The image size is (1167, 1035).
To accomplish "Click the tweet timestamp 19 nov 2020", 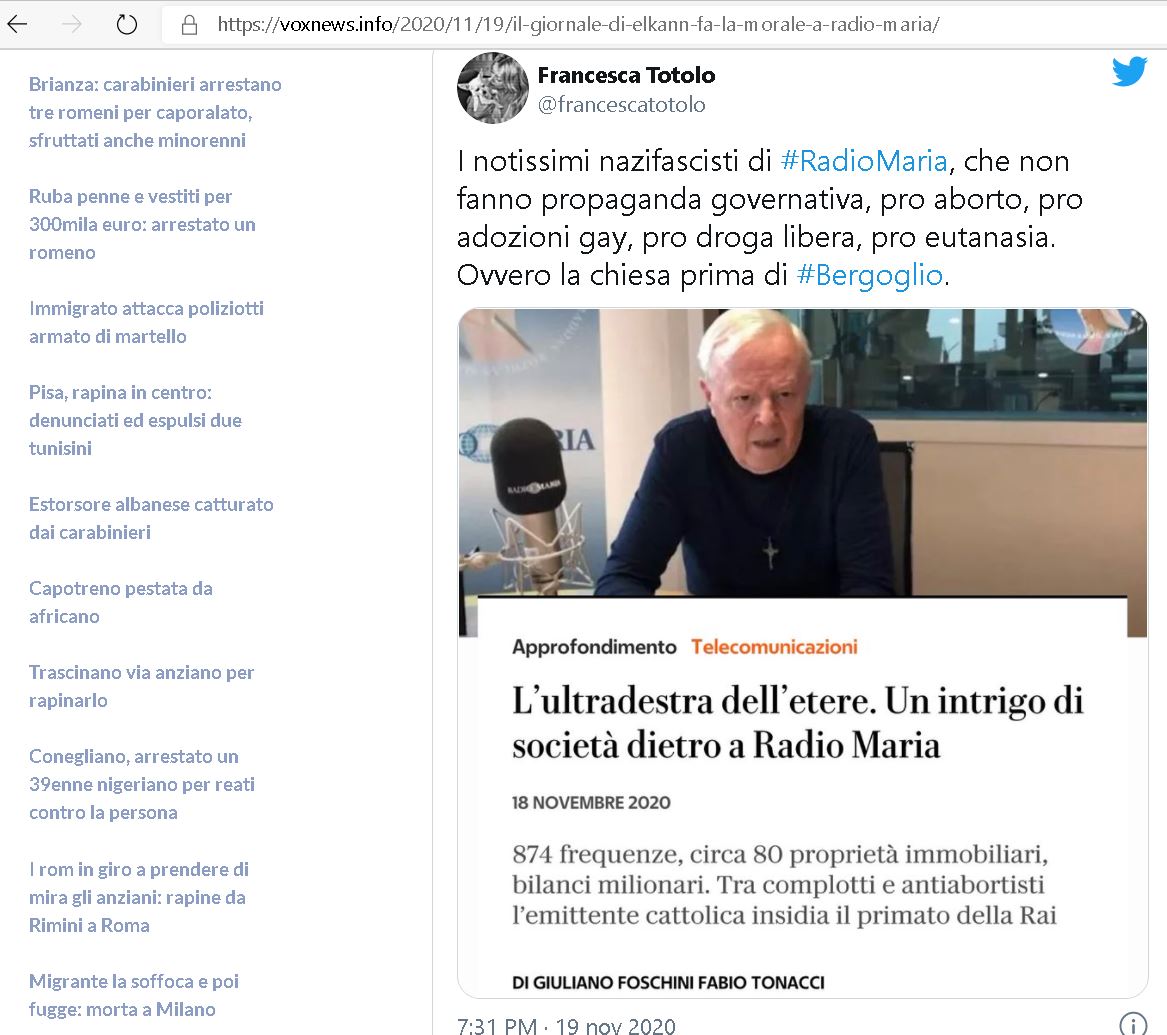I will pyautogui.click(x=566, y=1025).
